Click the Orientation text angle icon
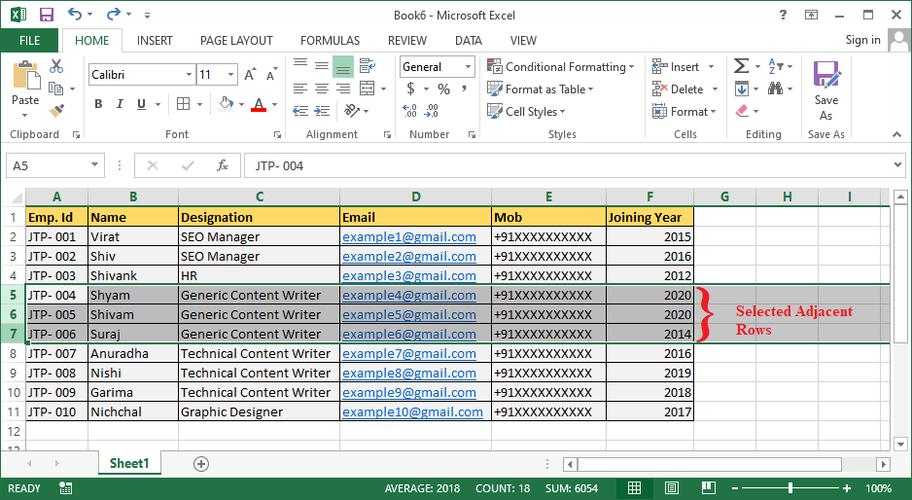The image size is (912, 500). (352, 110)
